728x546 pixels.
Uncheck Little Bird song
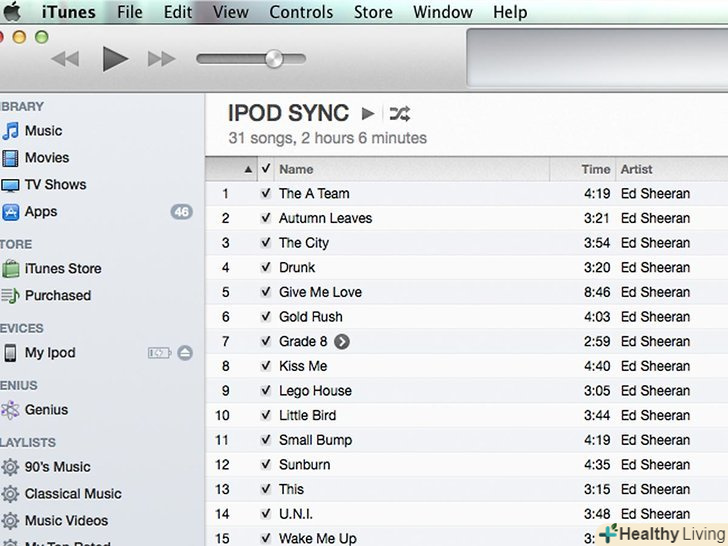[x=266, y=415]
